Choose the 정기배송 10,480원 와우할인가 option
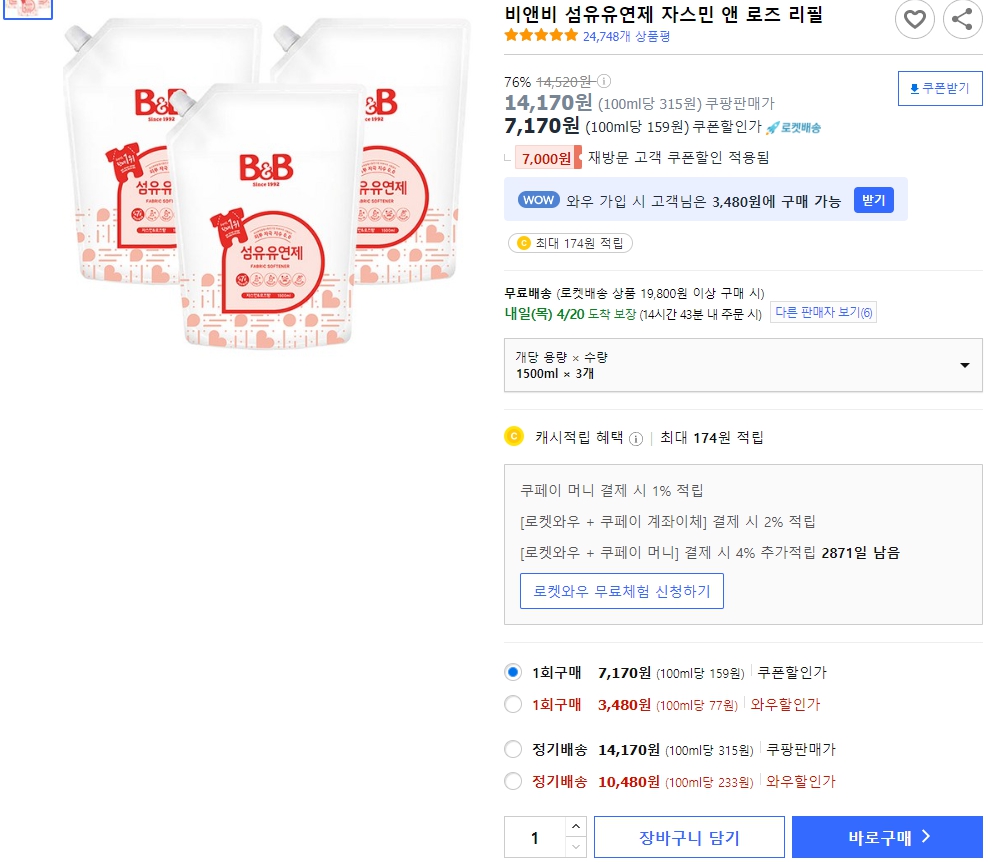The height and width of the screenshot is (868, 993). (x=513, y=781)
